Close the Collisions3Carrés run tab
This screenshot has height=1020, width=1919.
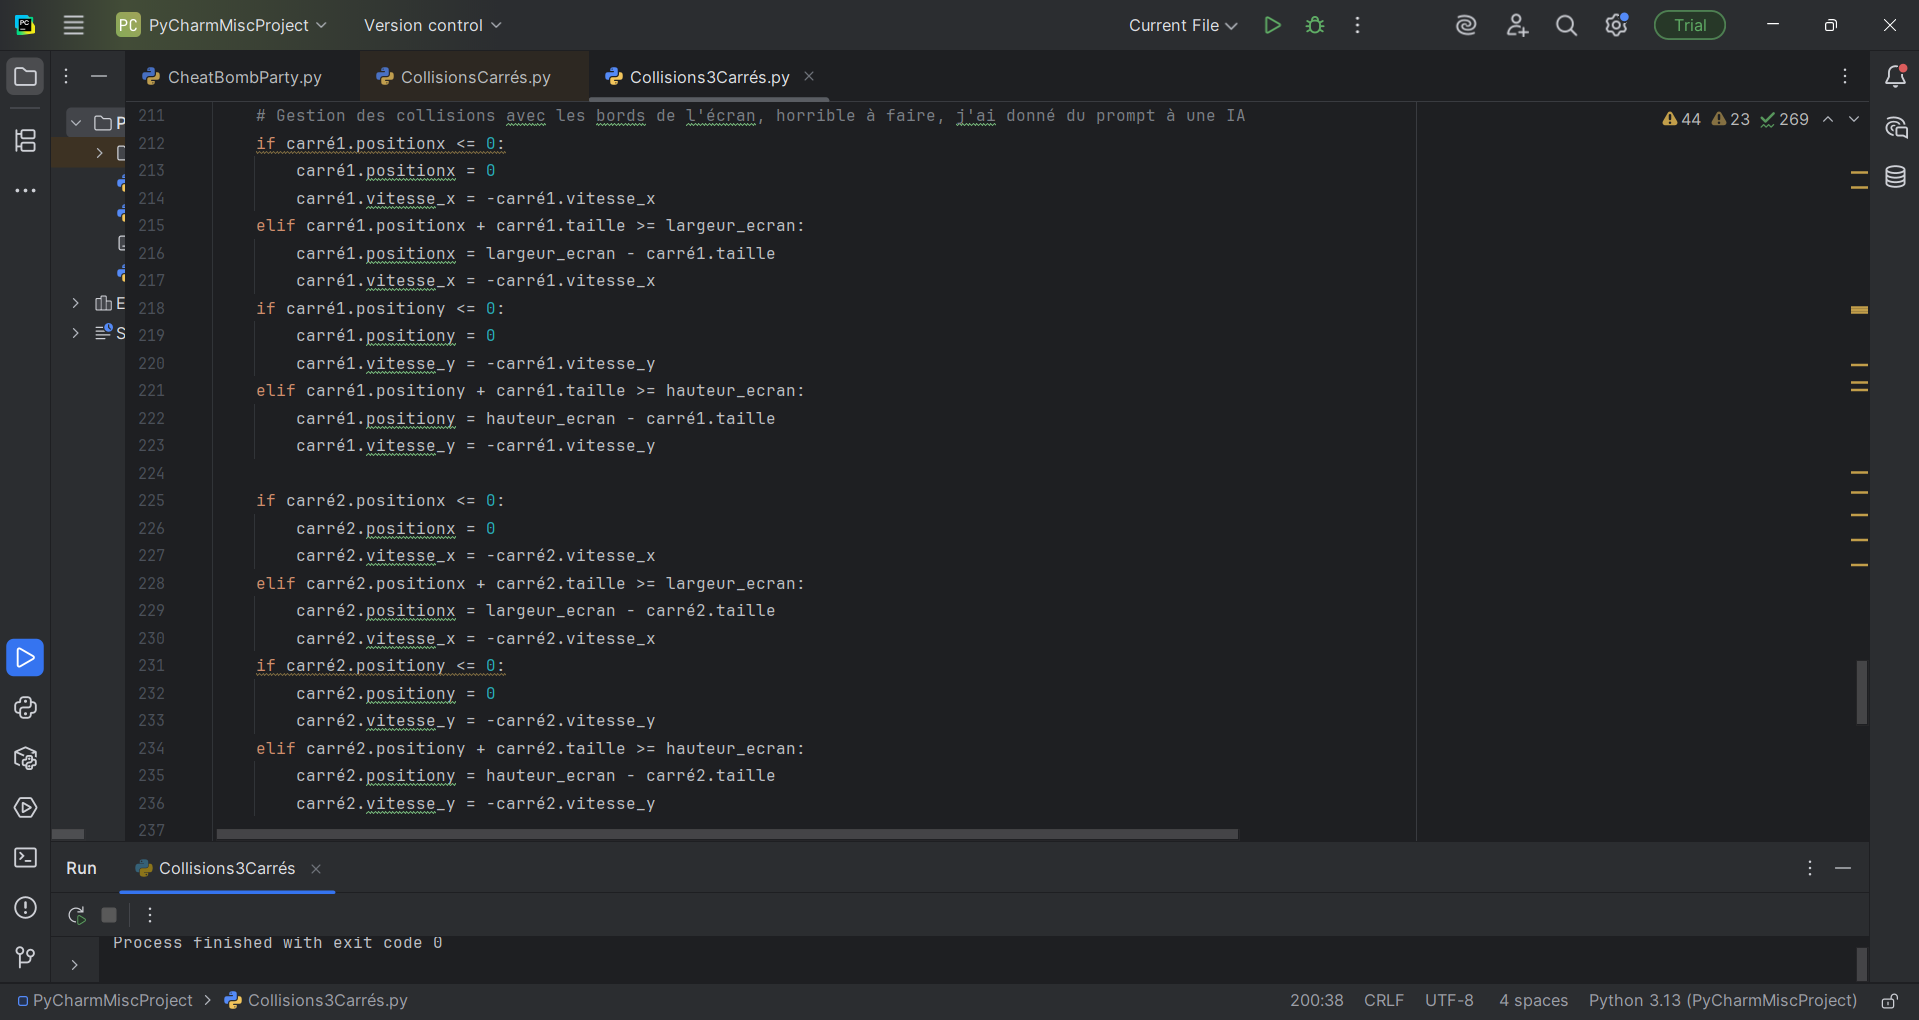click(316, 869)
